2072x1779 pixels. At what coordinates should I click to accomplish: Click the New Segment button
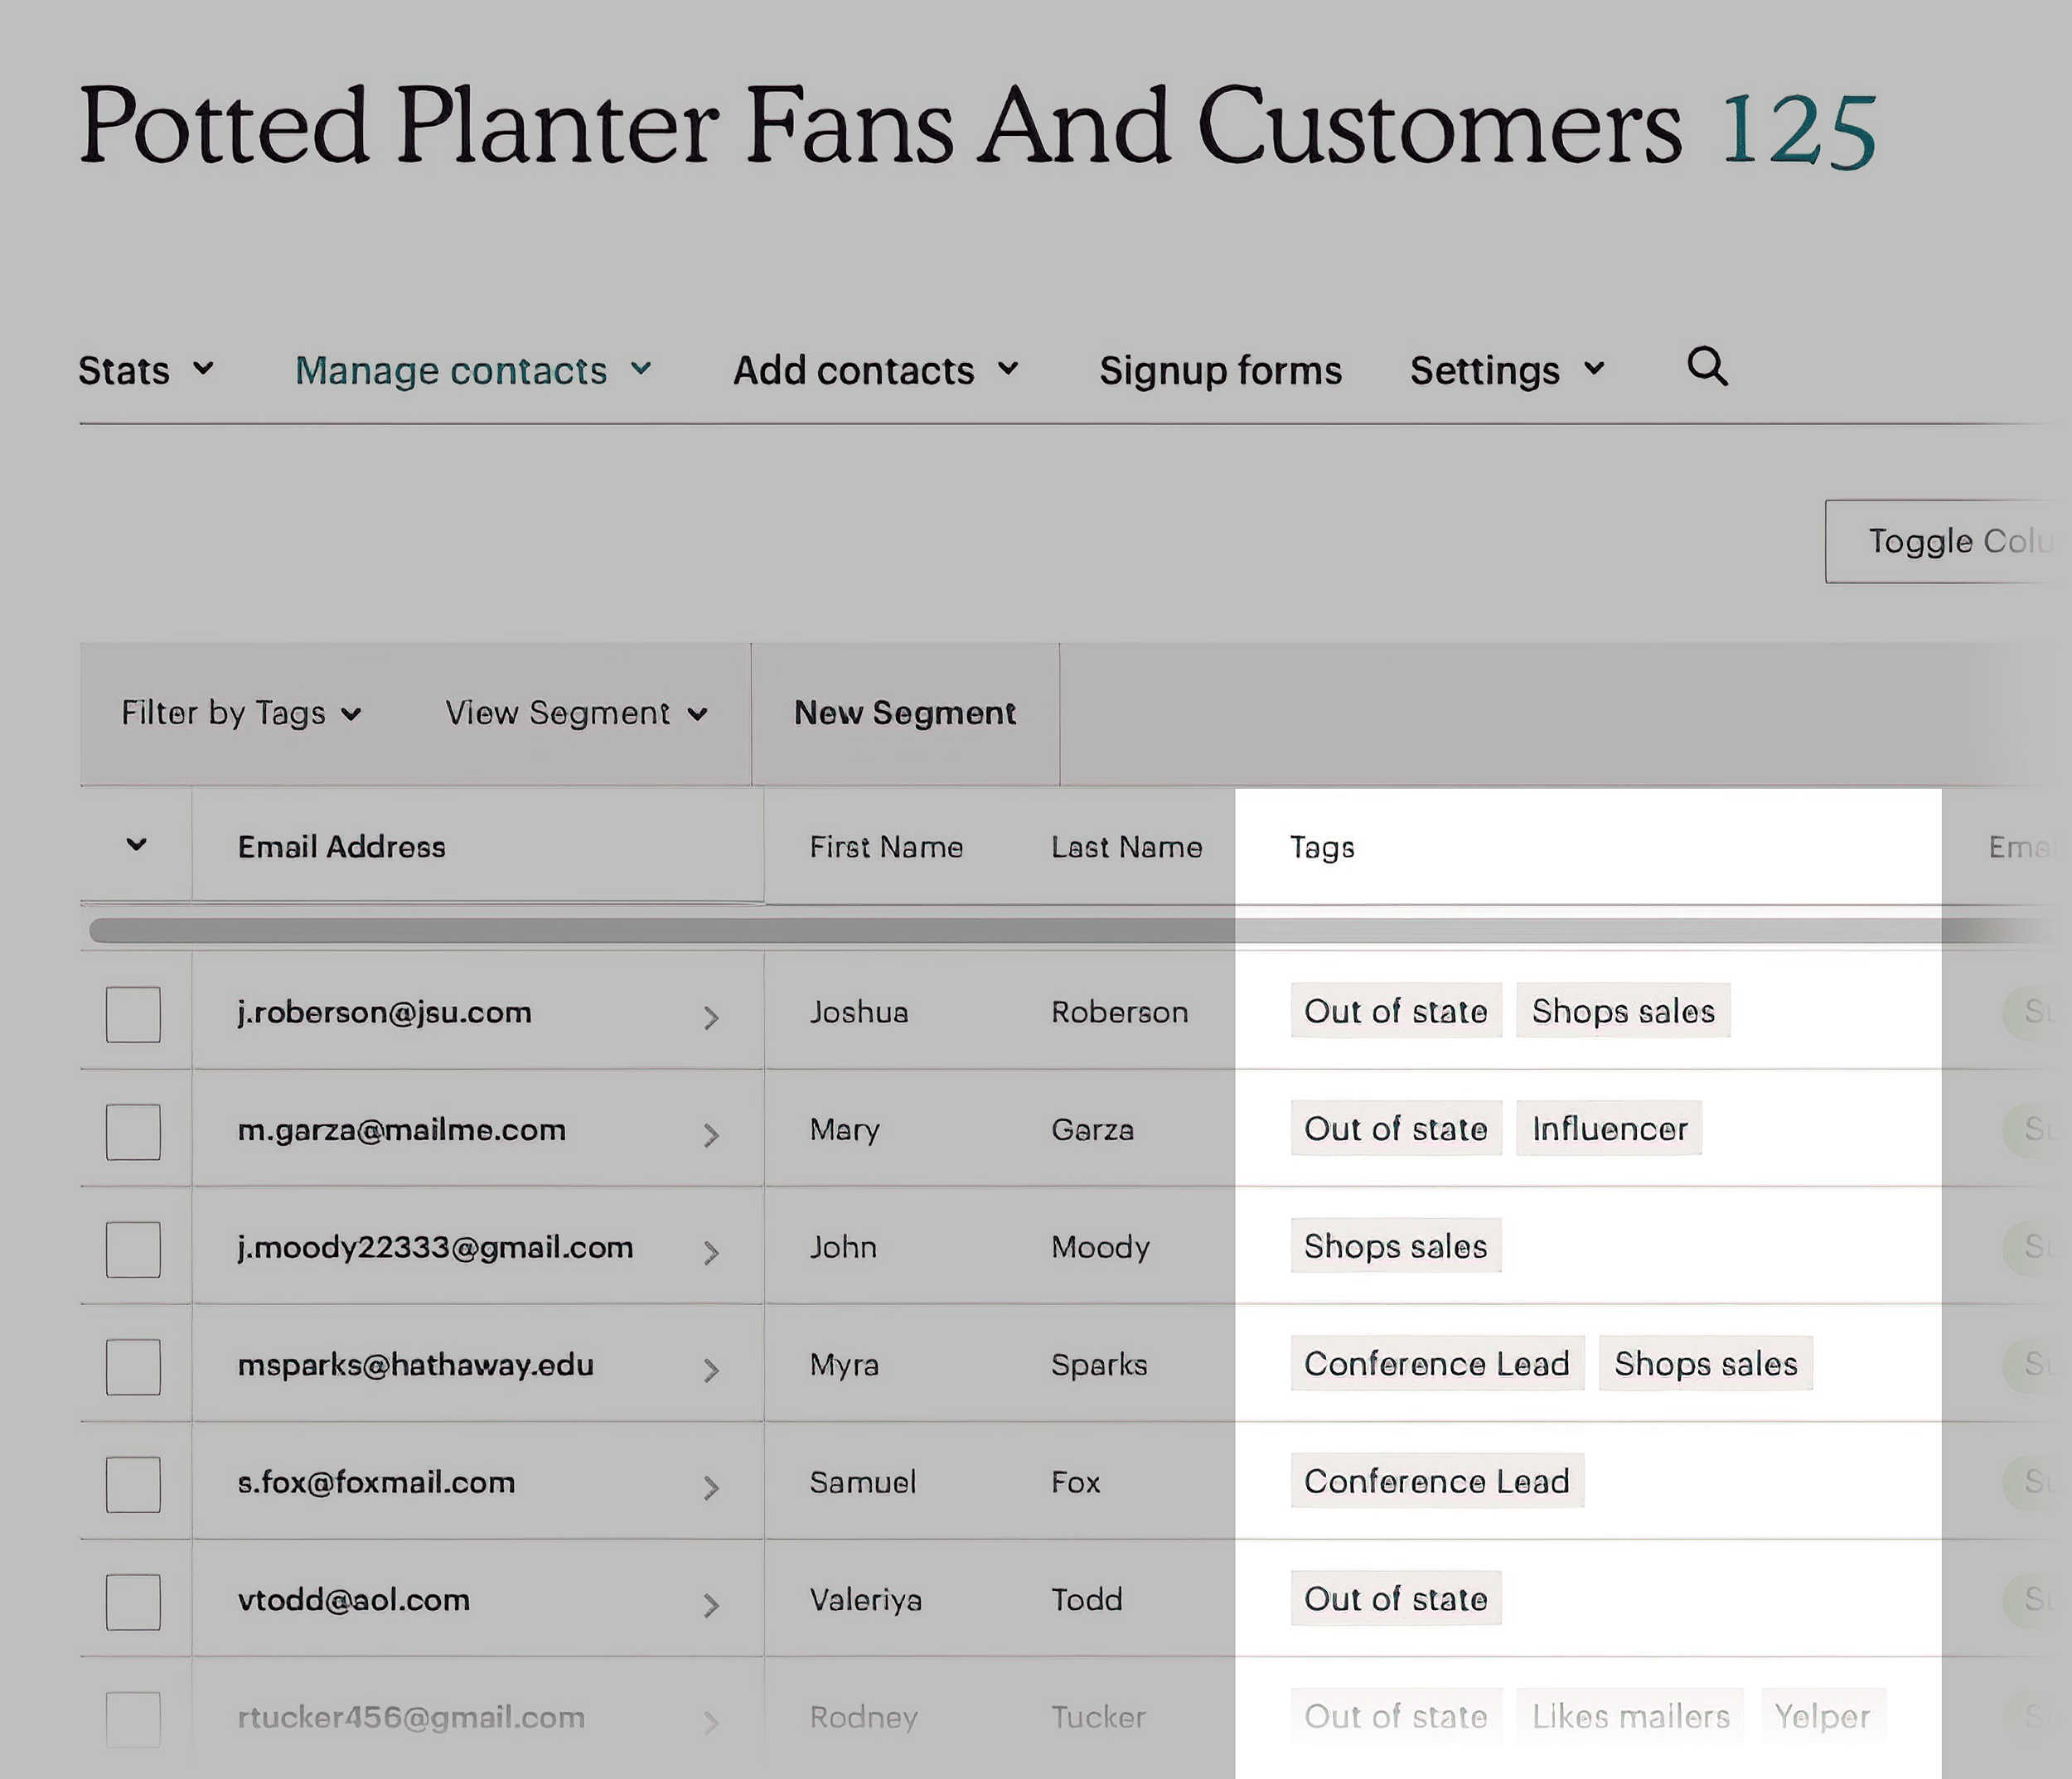coord(904,713)
